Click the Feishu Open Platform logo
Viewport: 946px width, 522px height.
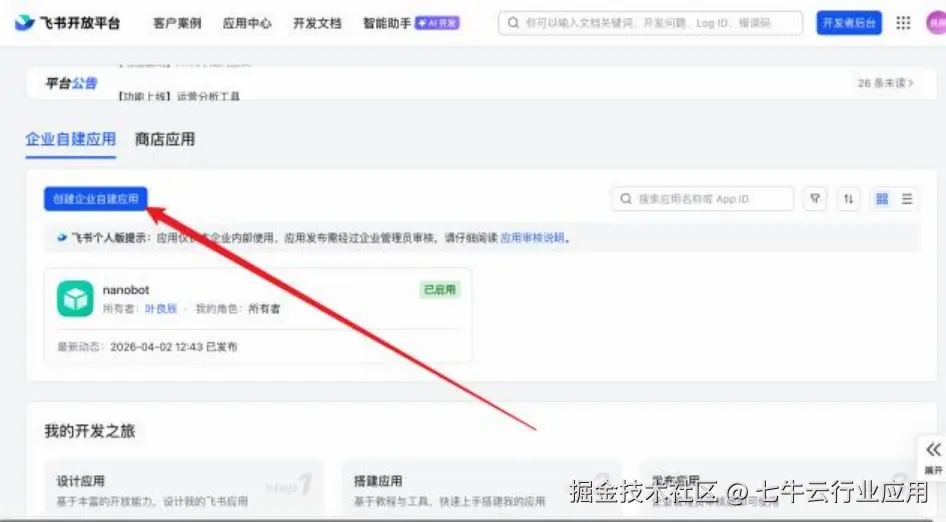pyautogui.click(x=67, y=23)
